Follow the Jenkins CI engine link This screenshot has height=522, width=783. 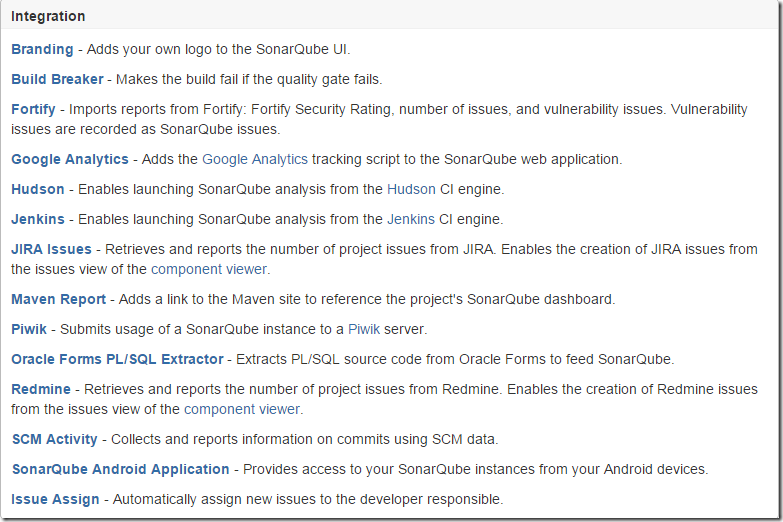(x=411, y=219)
